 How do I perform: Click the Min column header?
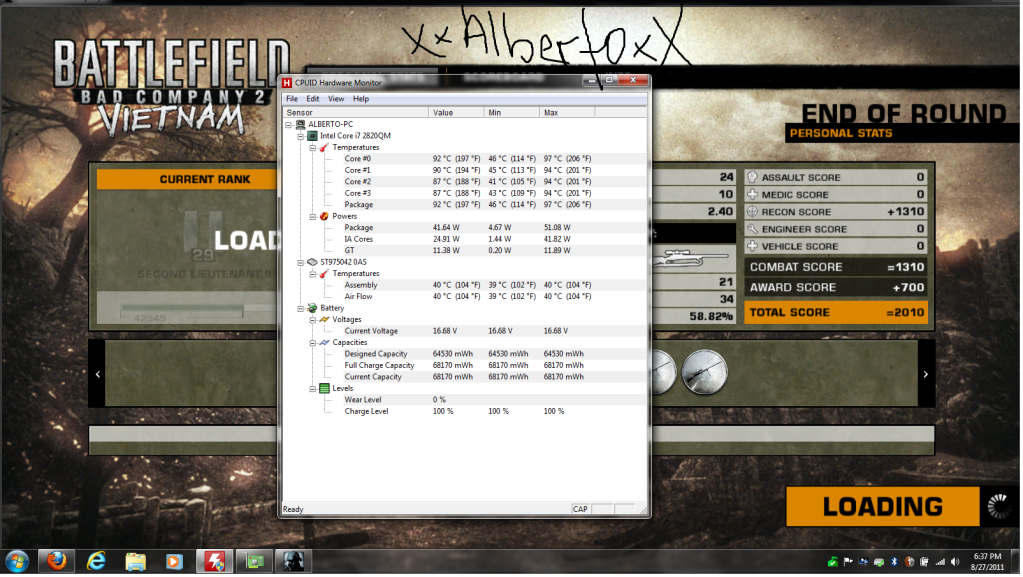(x=512, y=113)
